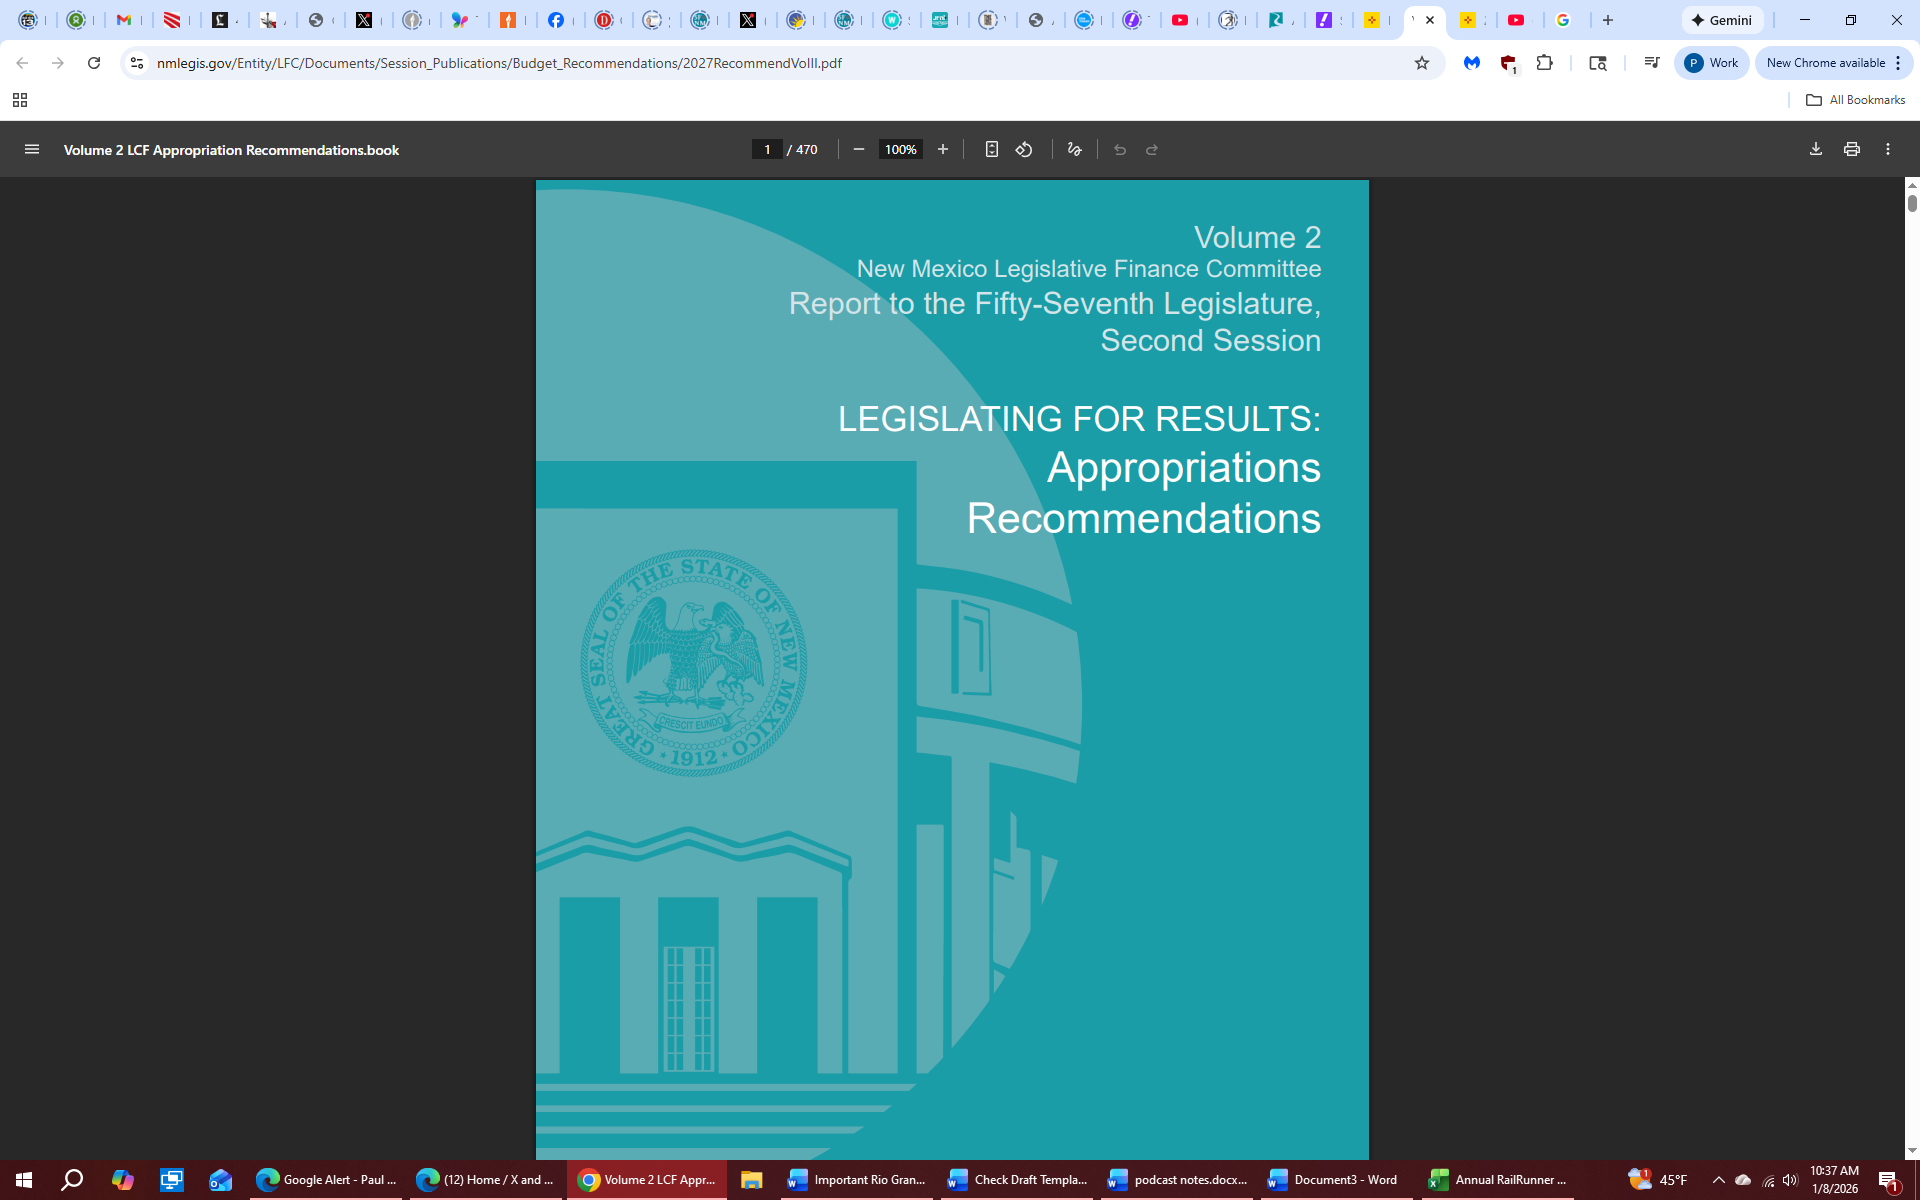Bookmark this page with the star
The width and height of the screenshot is (1920, 1200).
pyautogui.click(x=1421, y=63)
